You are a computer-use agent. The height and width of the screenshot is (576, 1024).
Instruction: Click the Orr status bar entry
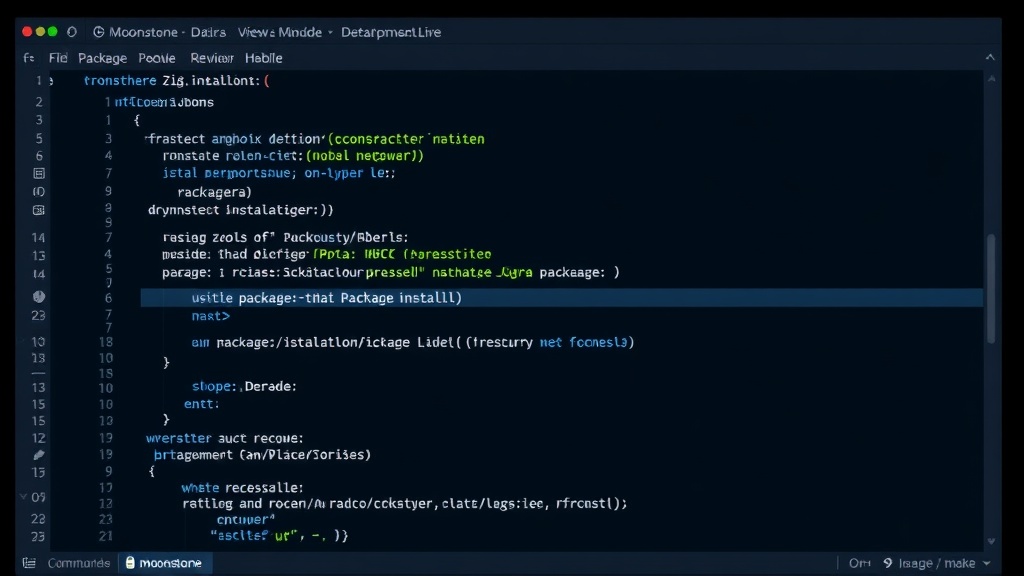[x=859, y=563]
